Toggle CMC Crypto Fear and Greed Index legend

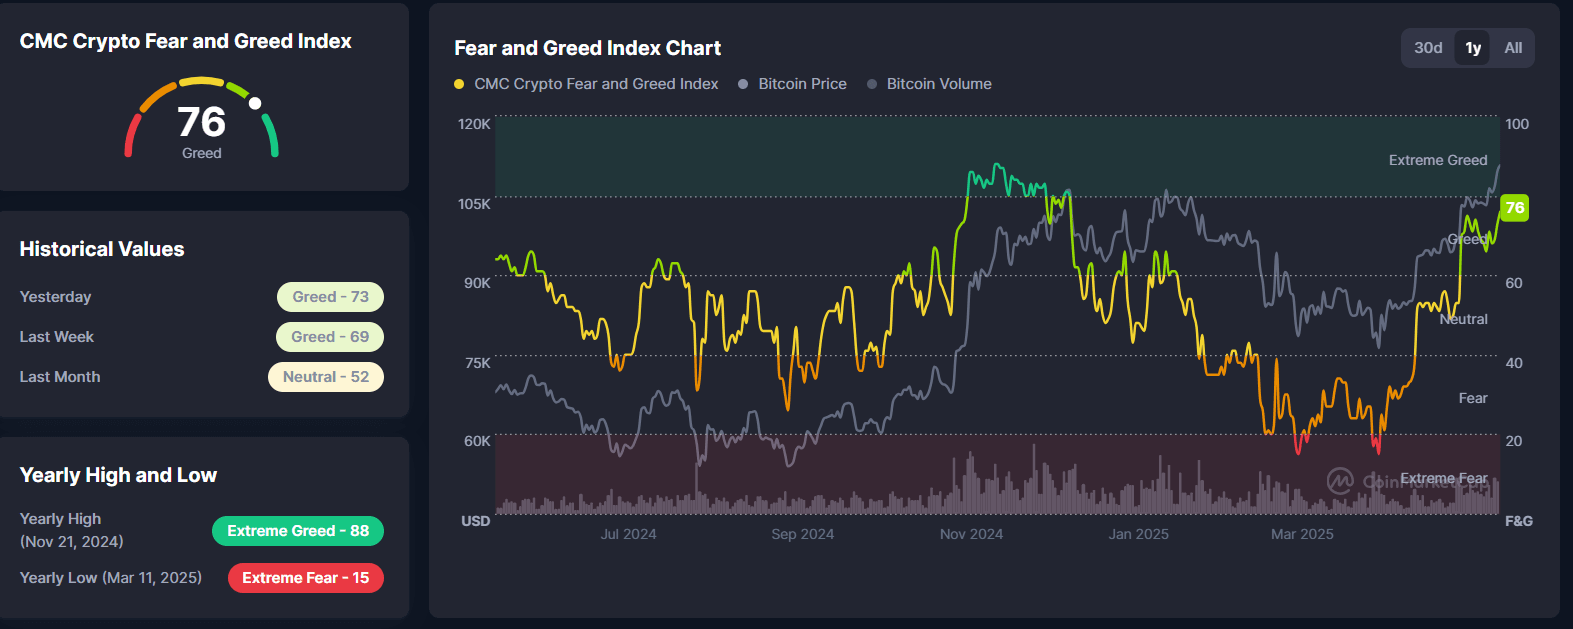pyautogui.click(x=595, y=84)
